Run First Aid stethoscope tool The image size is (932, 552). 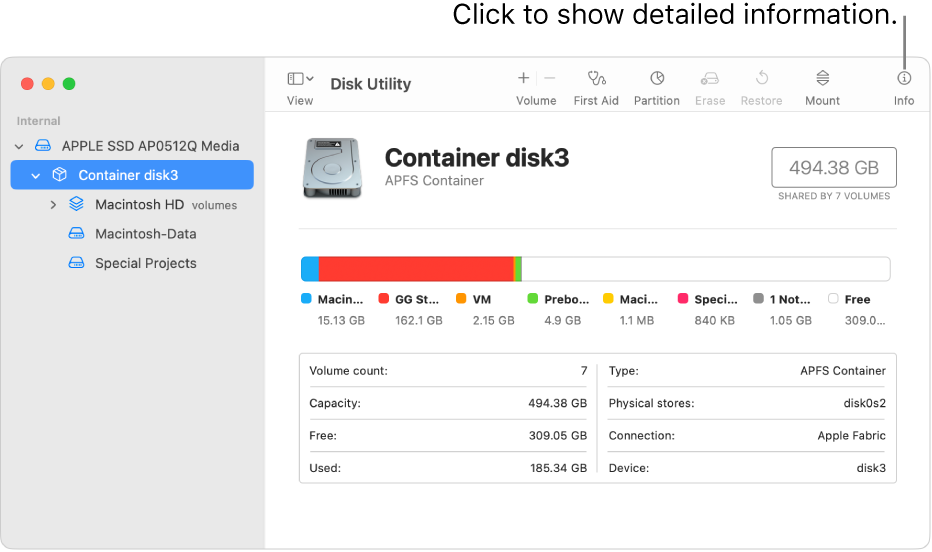tap(596, 78)
